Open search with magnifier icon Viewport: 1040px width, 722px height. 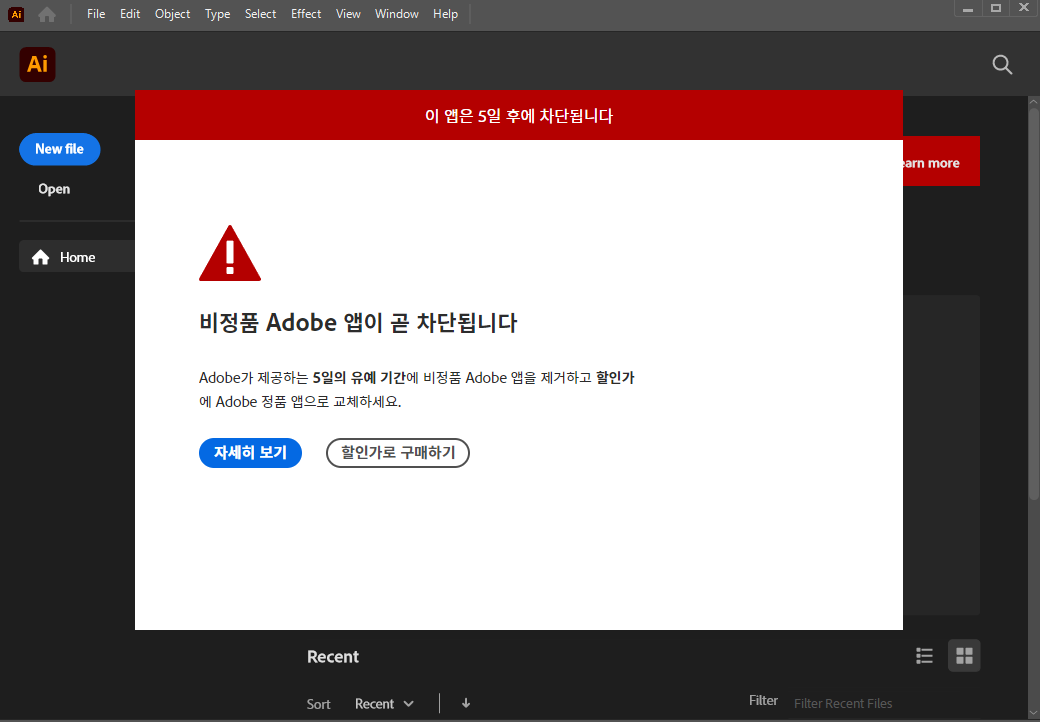[x=1002, y=65]
